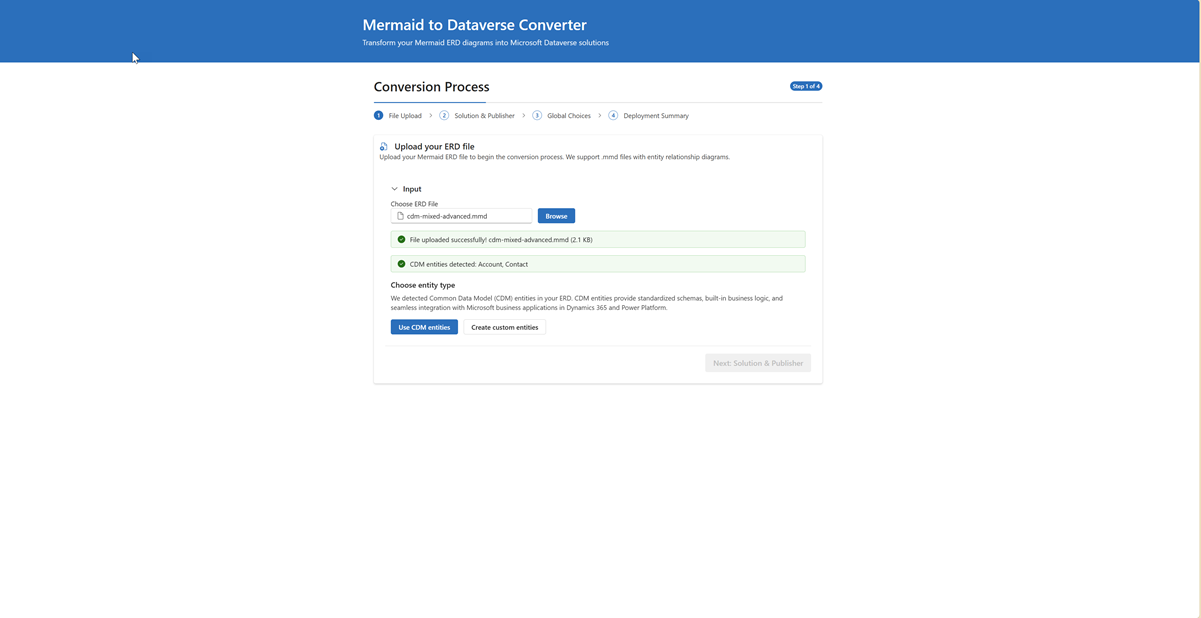Click the step 1 File Upload circle icon
The width and height of the screenshot is (1201, 618).
pos(379,115)
